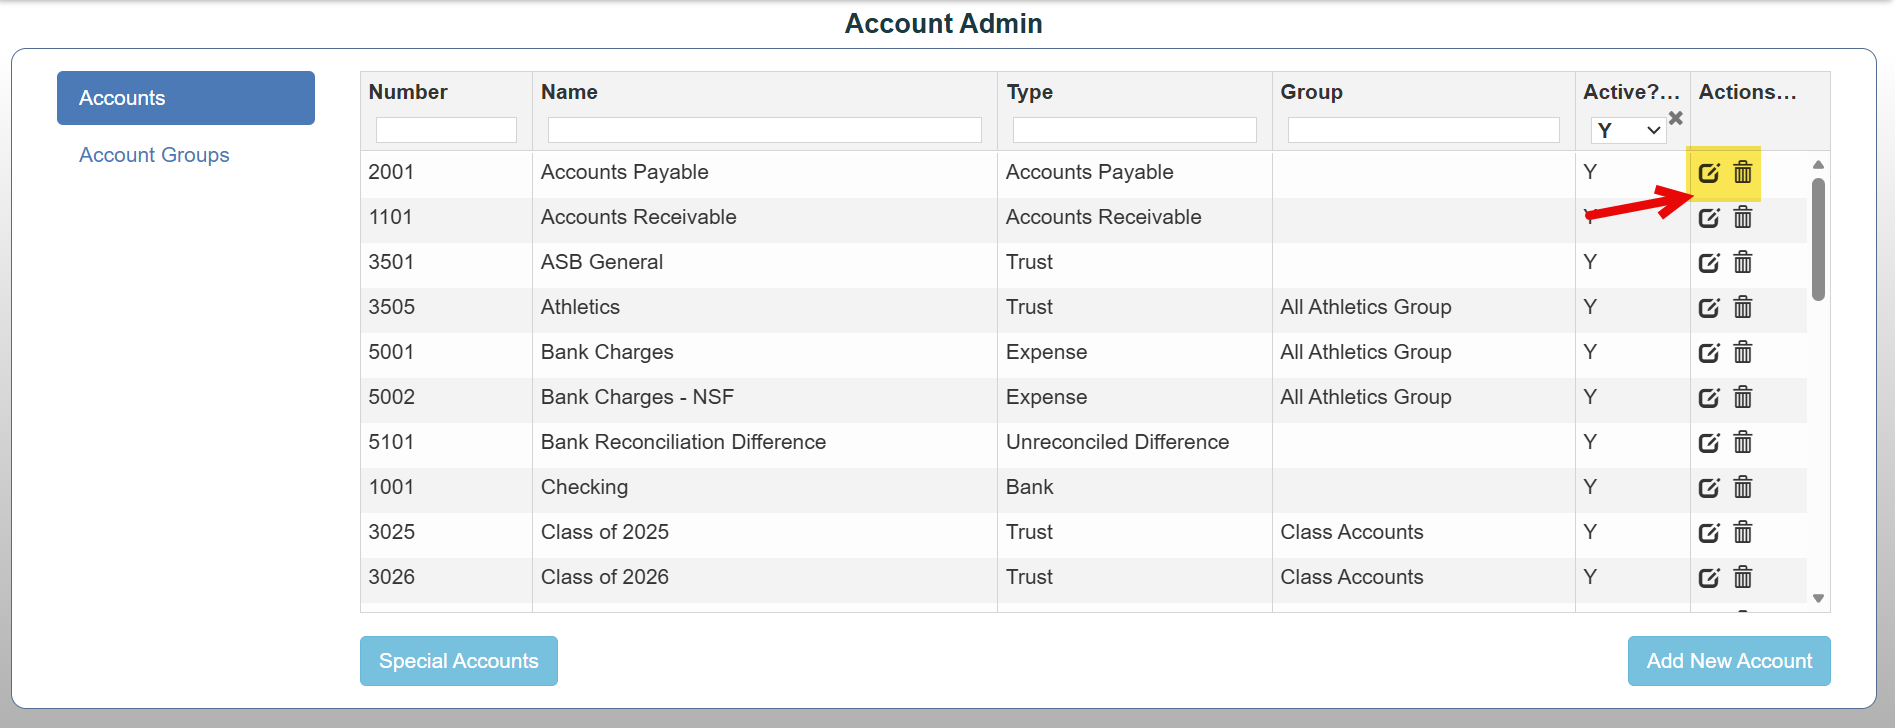Open Special Accounts
This screenshot has height=728, width=1895.
coord(459,661)
